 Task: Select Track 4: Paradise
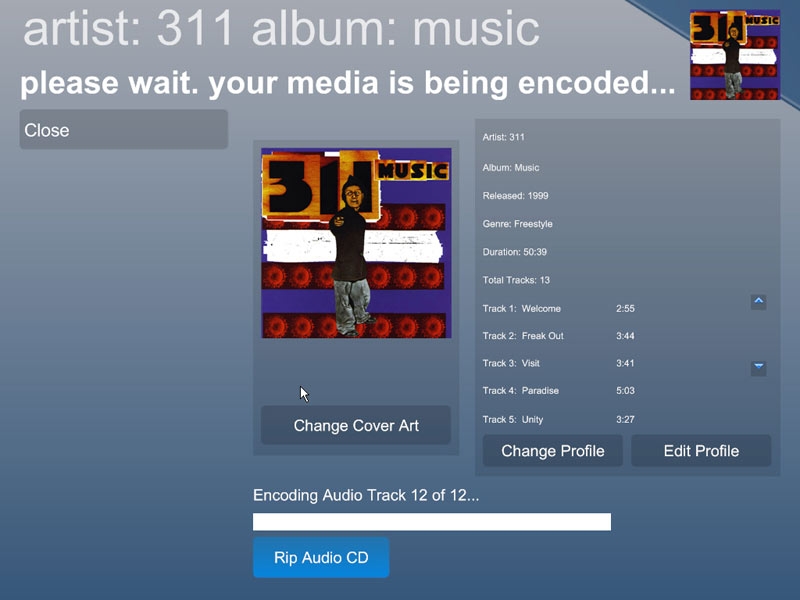click(559, 391)
